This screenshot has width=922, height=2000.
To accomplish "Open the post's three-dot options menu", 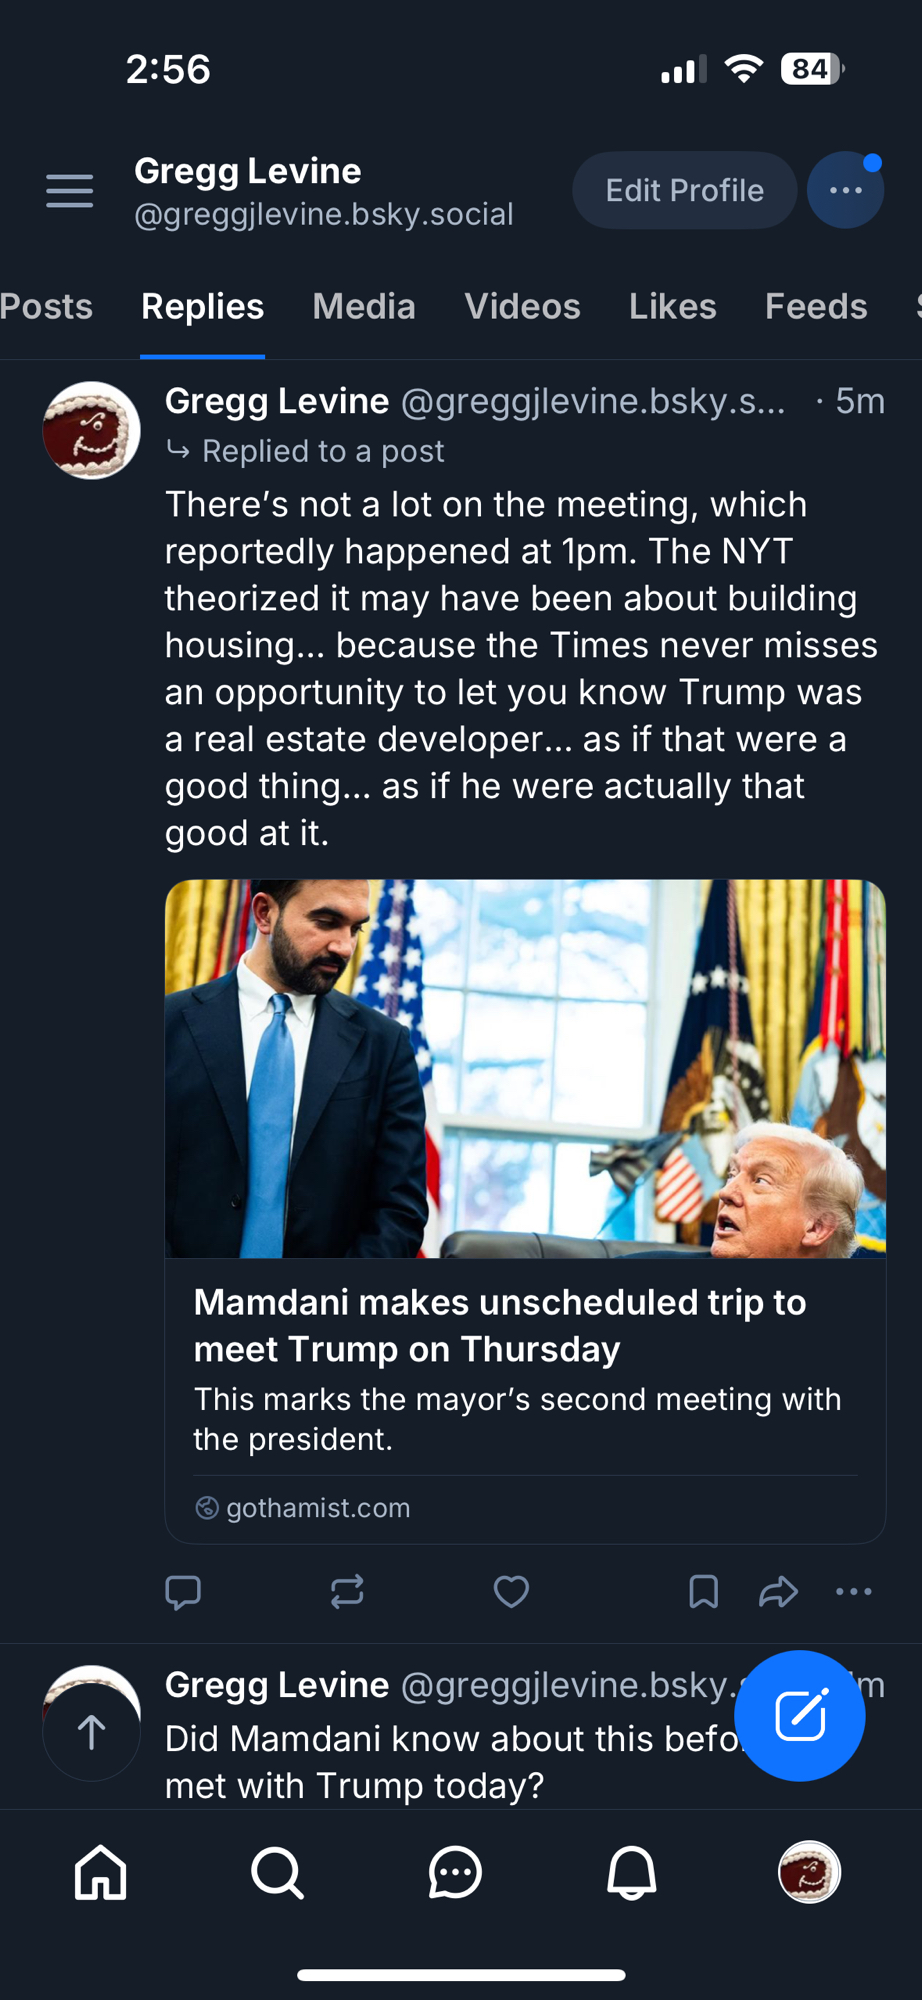I will tap(853, 1591).
